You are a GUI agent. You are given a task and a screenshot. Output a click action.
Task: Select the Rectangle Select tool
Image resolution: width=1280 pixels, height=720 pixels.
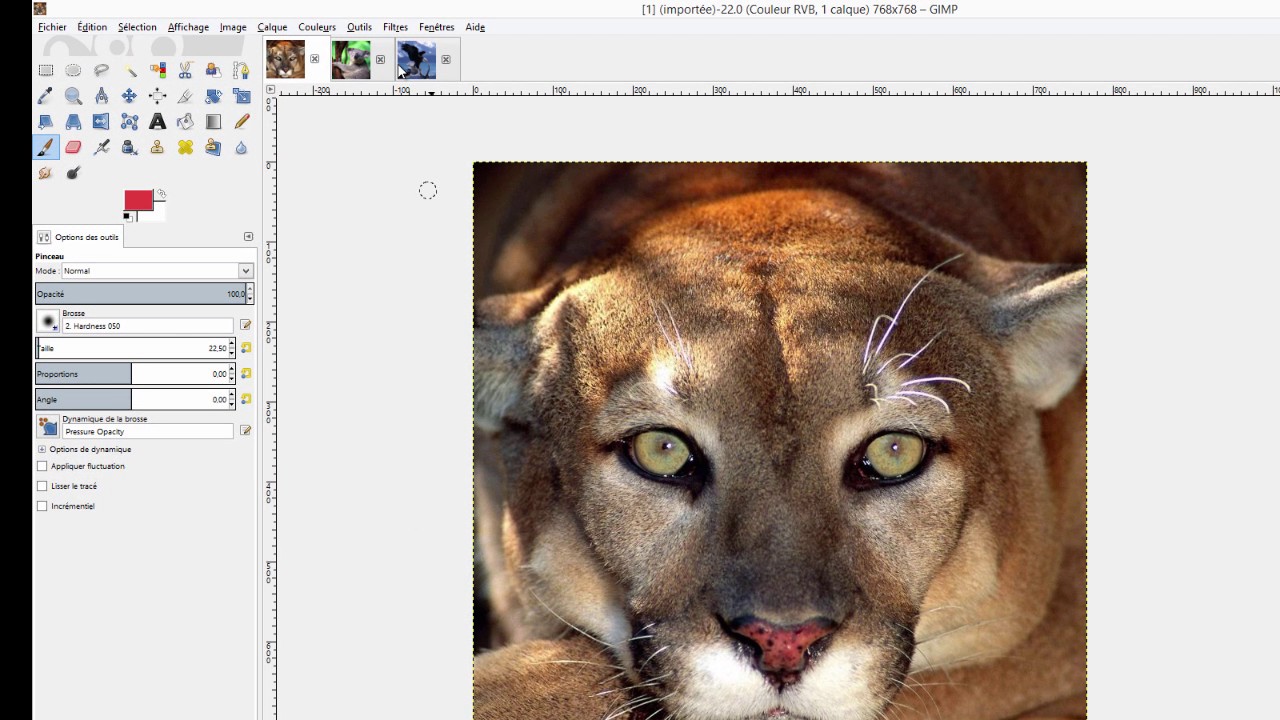(x=45, y=70)
